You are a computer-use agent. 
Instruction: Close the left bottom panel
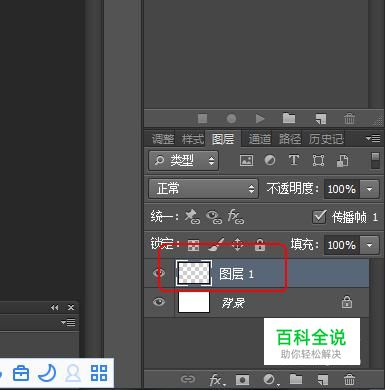[x=71, y=307]
